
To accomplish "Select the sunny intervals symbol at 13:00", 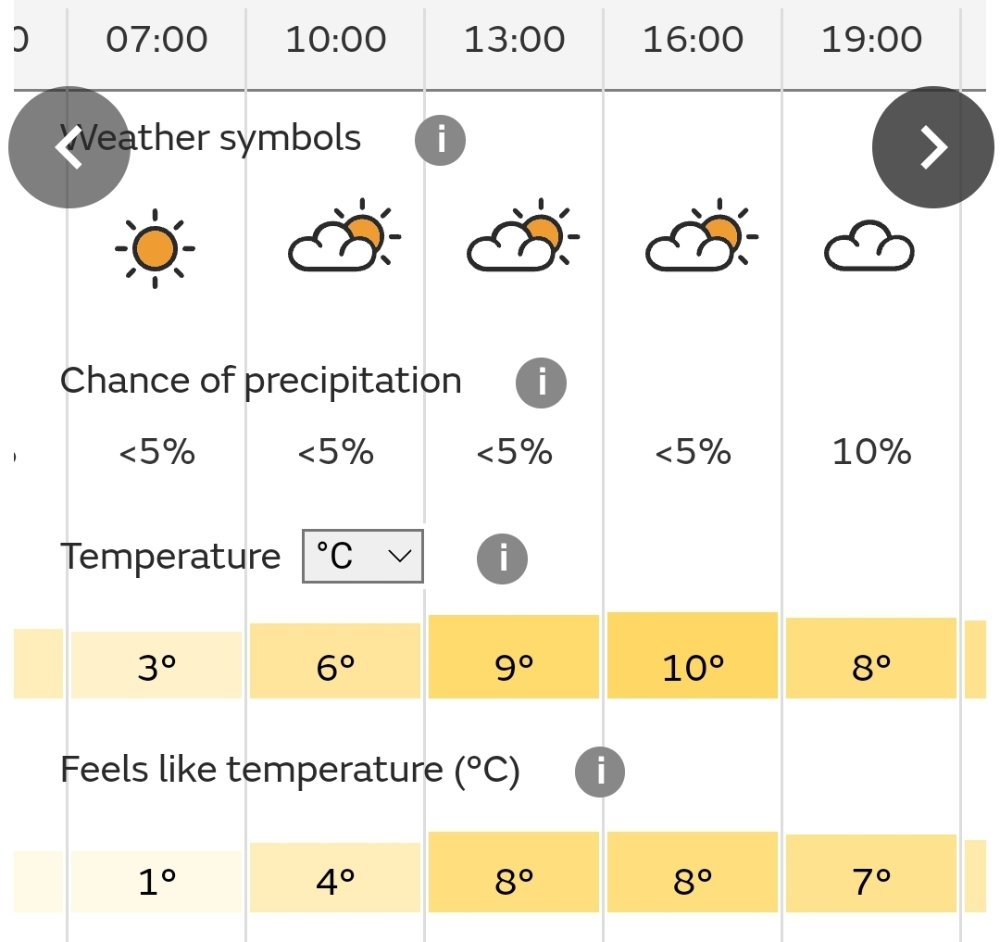I will point(524,235).
